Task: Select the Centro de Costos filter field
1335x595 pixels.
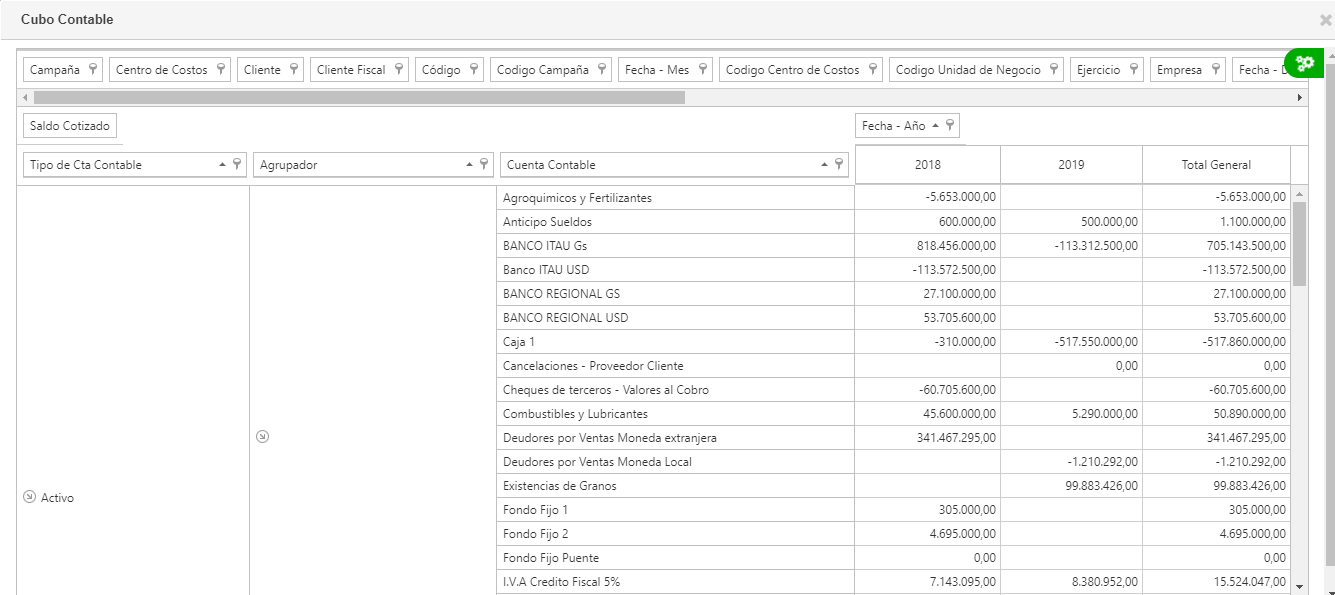Action: pyautogui.click(x=169, y=70)
